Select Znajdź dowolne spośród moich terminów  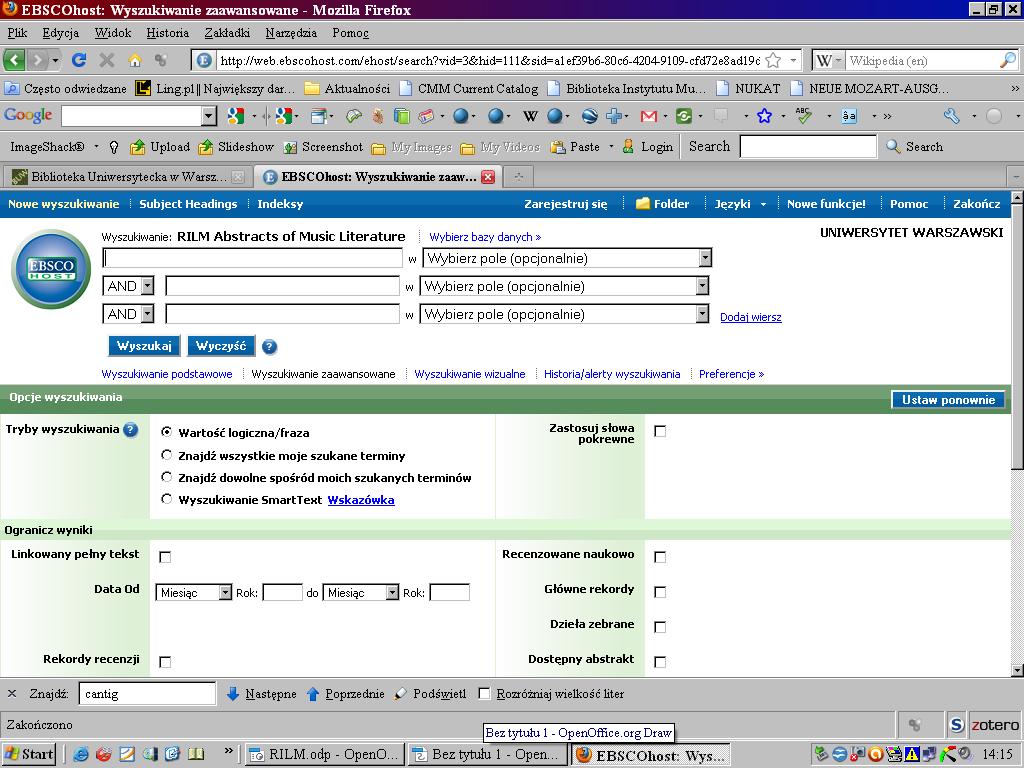[167, 477]
